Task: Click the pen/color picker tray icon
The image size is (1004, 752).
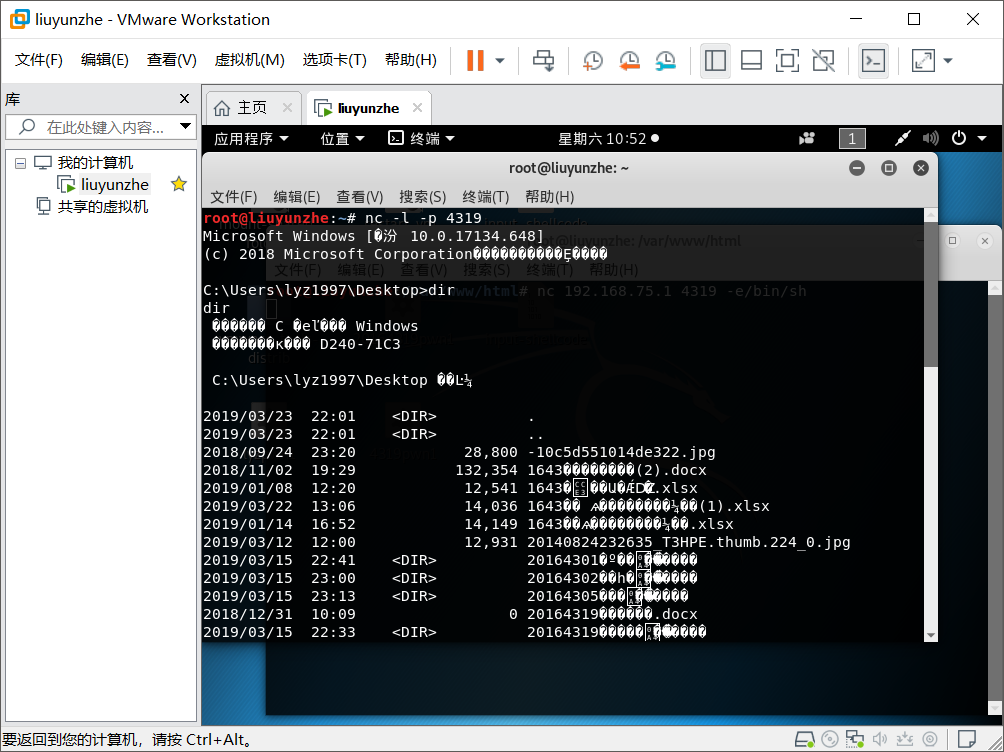Action: click(902, 138)
